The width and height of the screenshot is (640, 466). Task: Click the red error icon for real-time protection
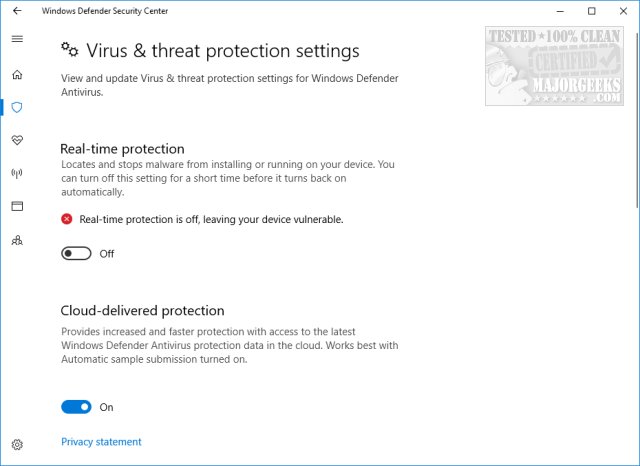67,219
